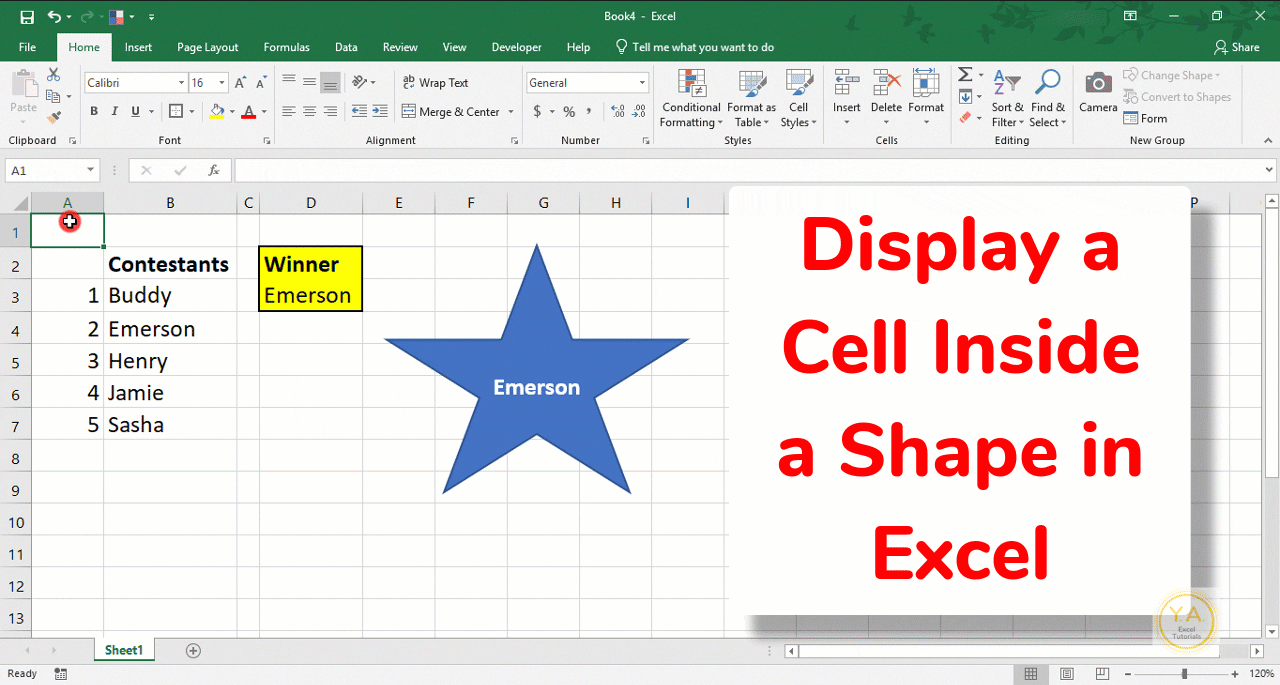Toggle Bold formatting
Screen dimensions: 1280x685
(93, 111)
